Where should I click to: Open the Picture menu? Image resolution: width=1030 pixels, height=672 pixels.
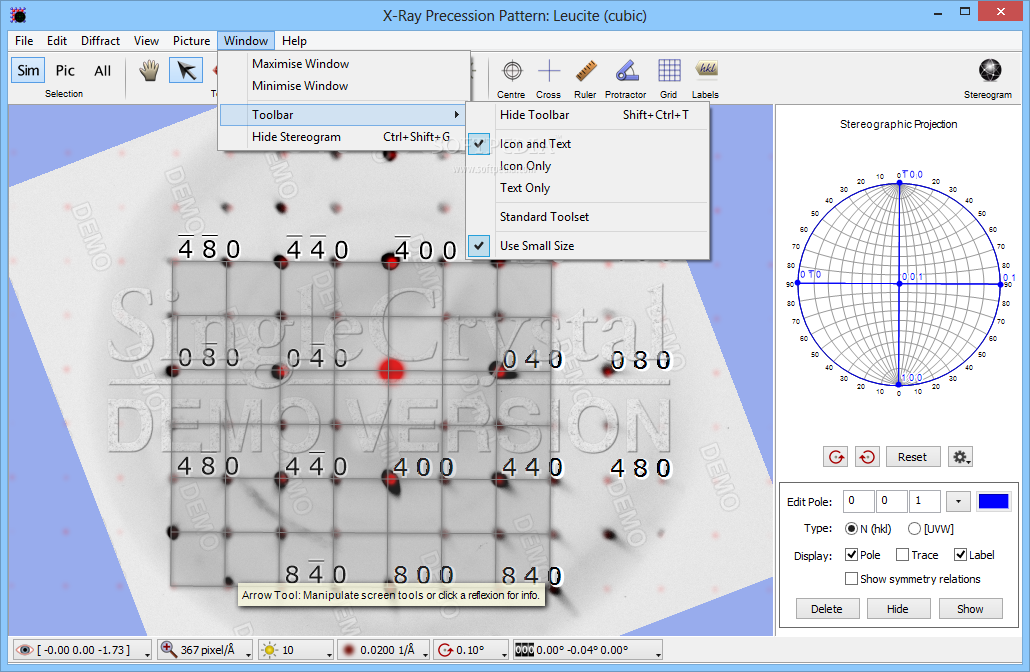pos(191,41)
